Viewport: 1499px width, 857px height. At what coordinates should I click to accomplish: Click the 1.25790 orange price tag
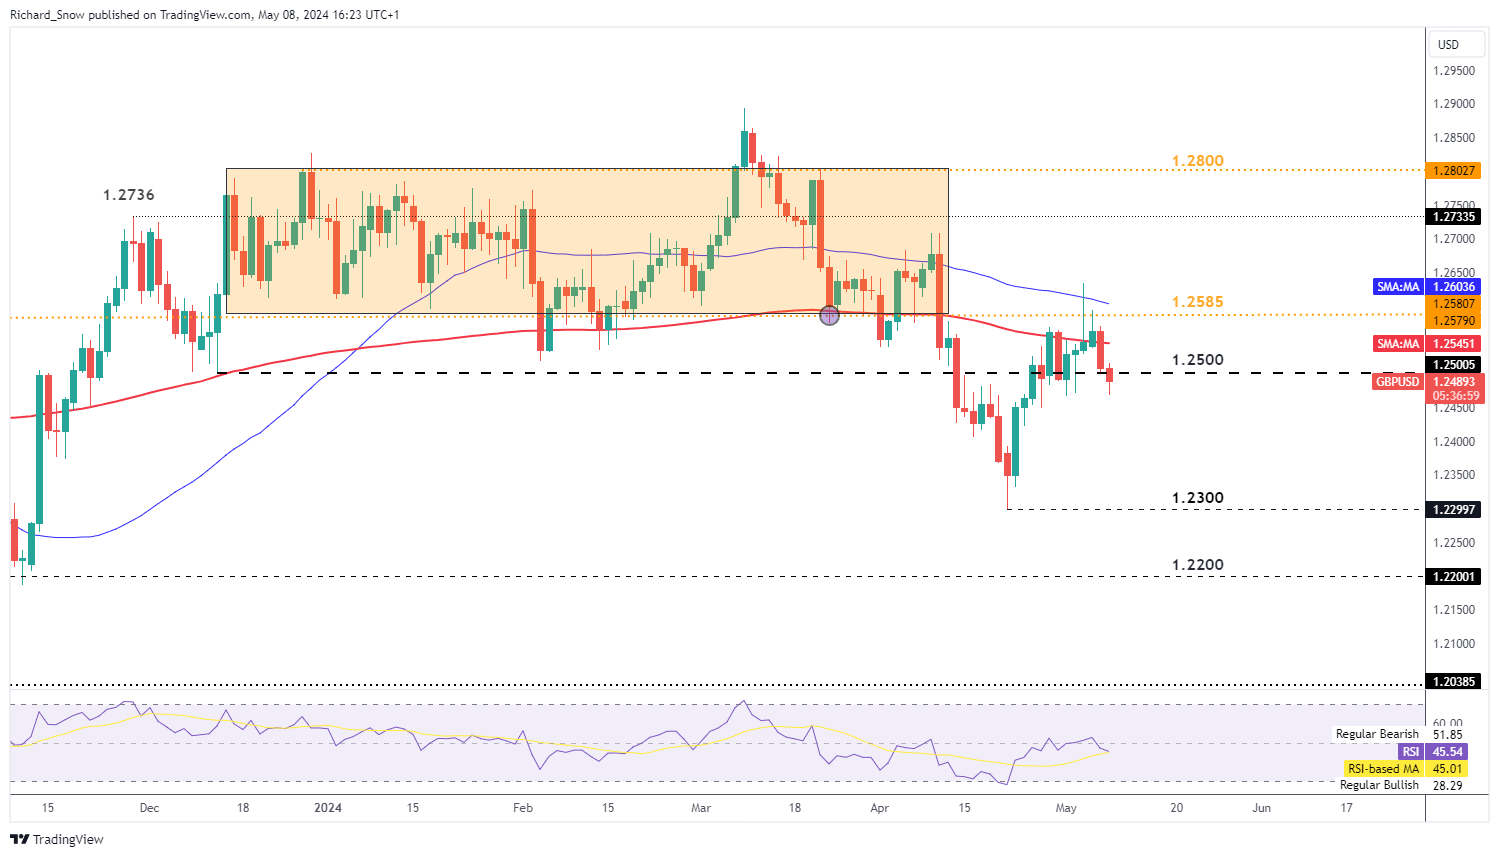1454,321
